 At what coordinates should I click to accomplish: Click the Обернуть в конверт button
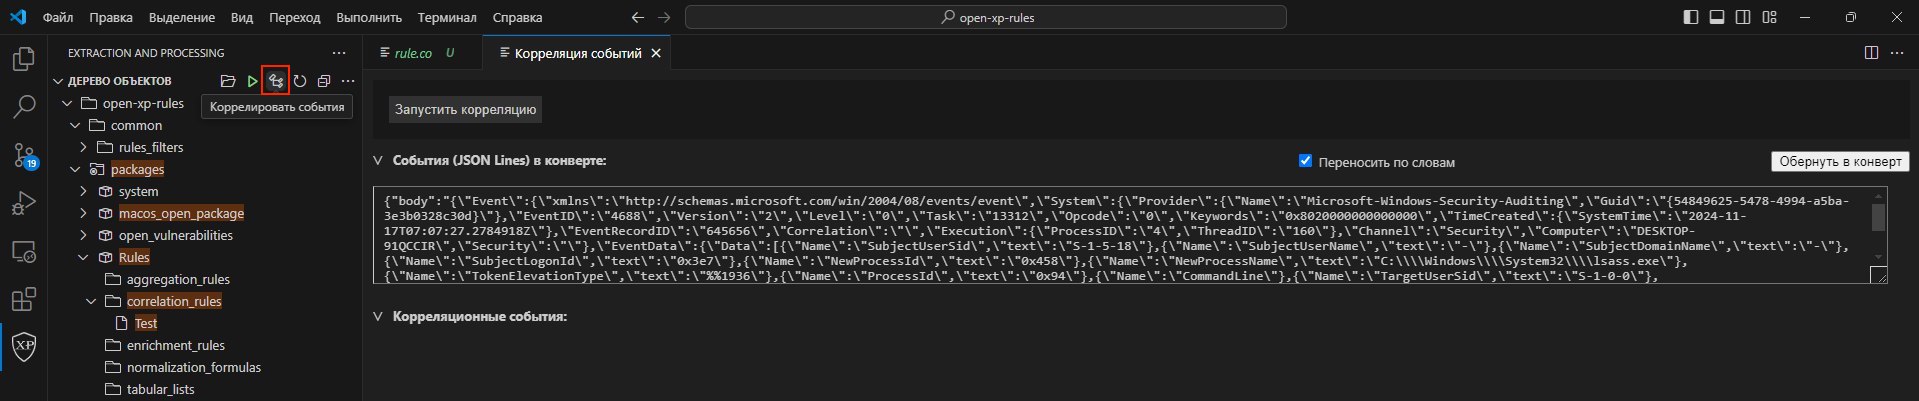tap(1840, 162)
